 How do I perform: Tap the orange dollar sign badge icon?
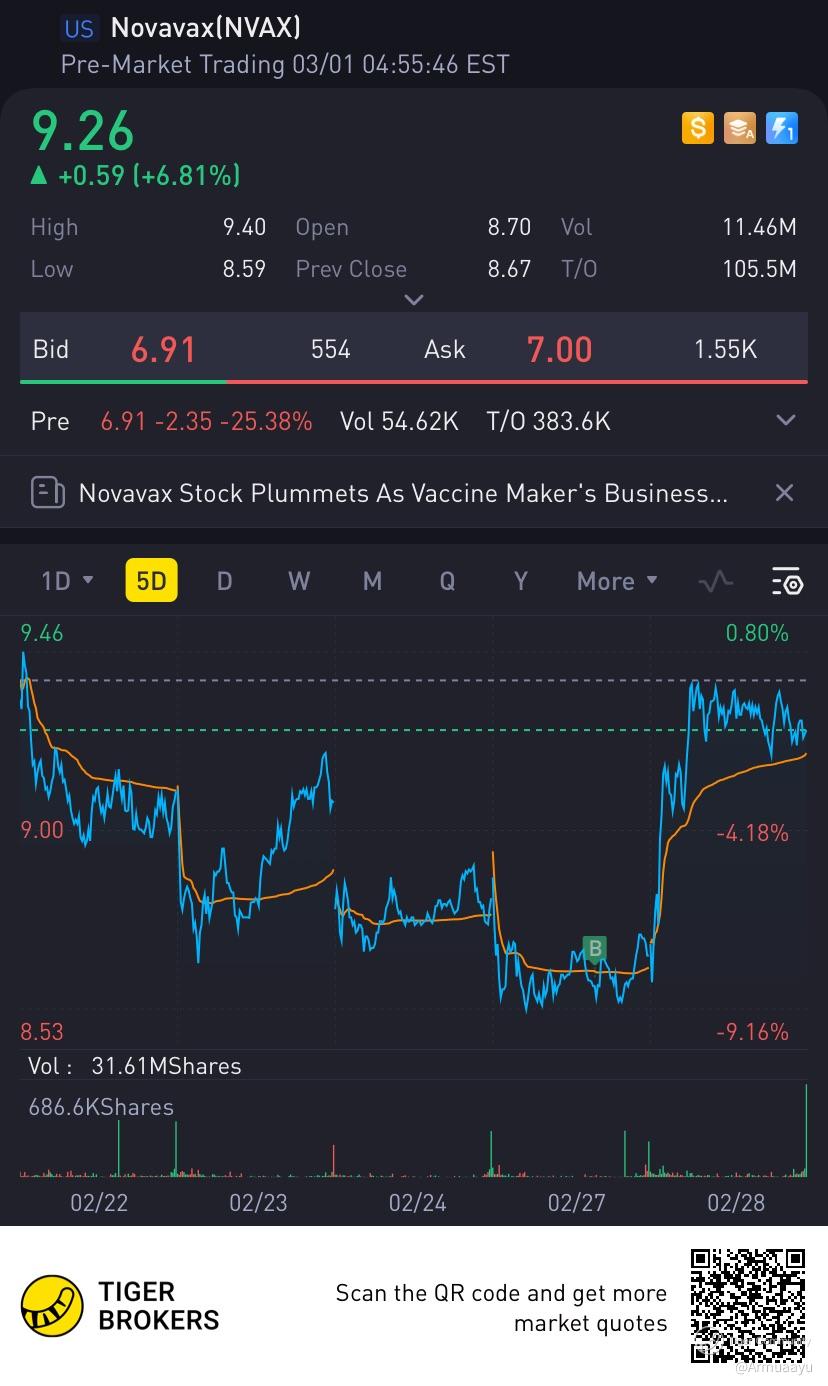coord(697,128)
